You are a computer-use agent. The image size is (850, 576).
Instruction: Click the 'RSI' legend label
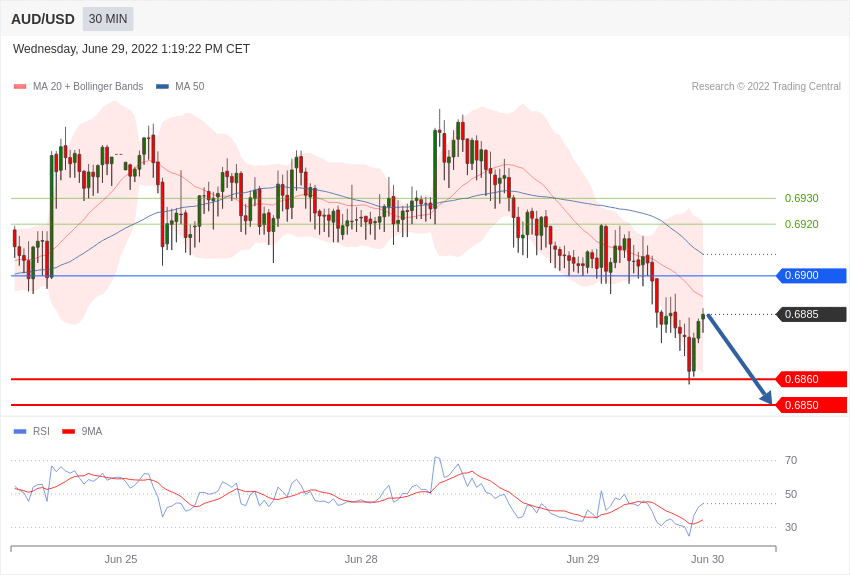coord(41,431)
